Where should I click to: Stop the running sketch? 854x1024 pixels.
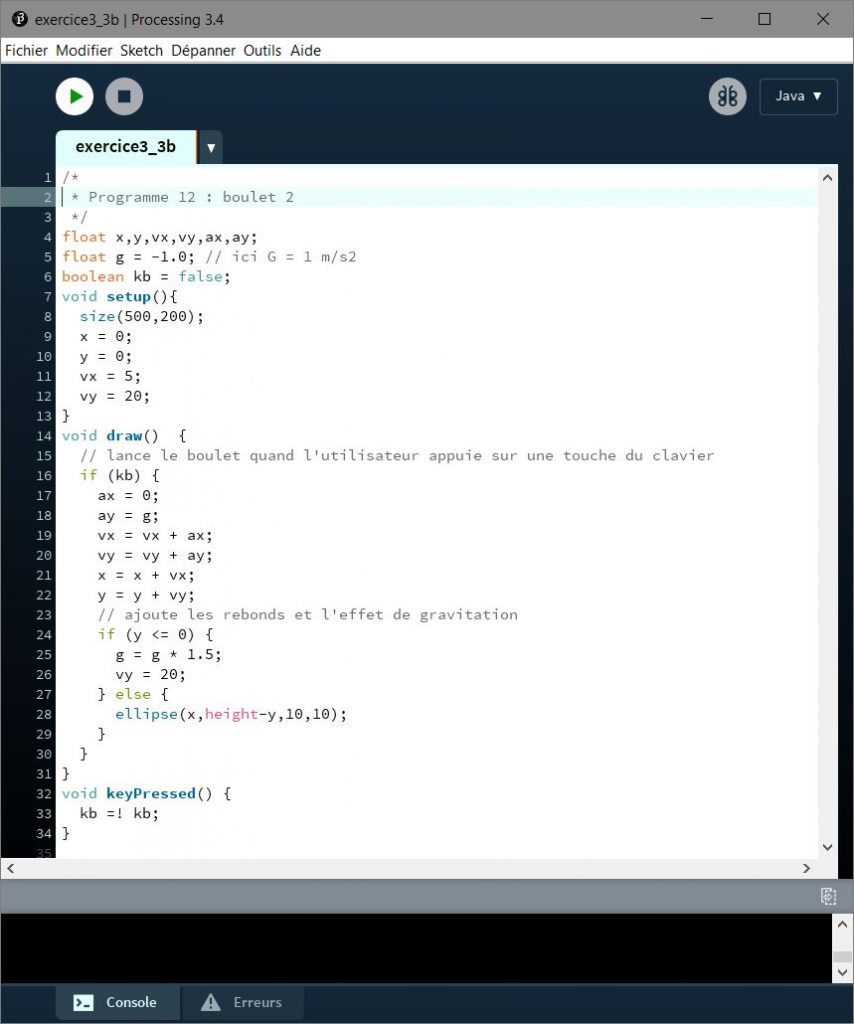(x=124, y=97)
